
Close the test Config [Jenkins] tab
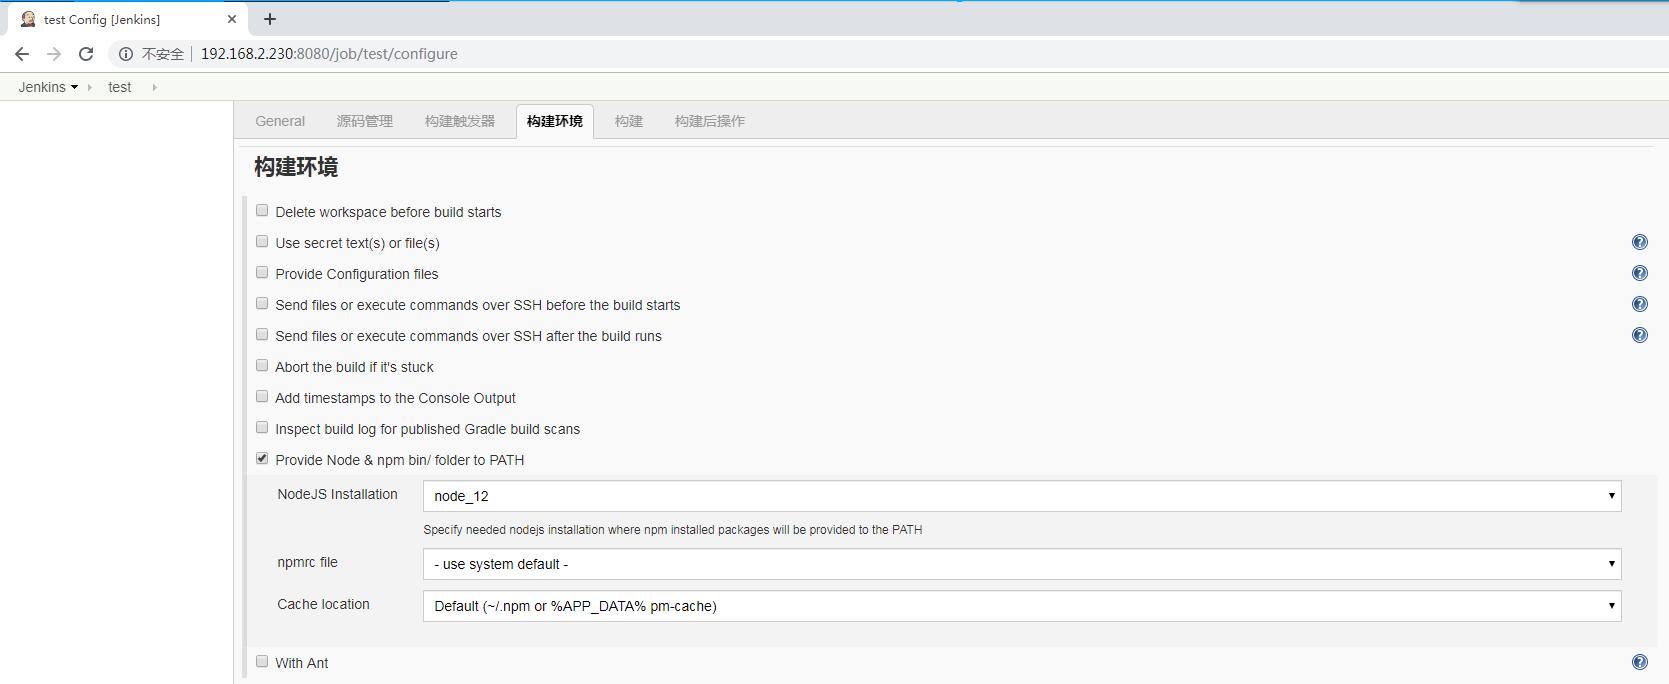232,19
